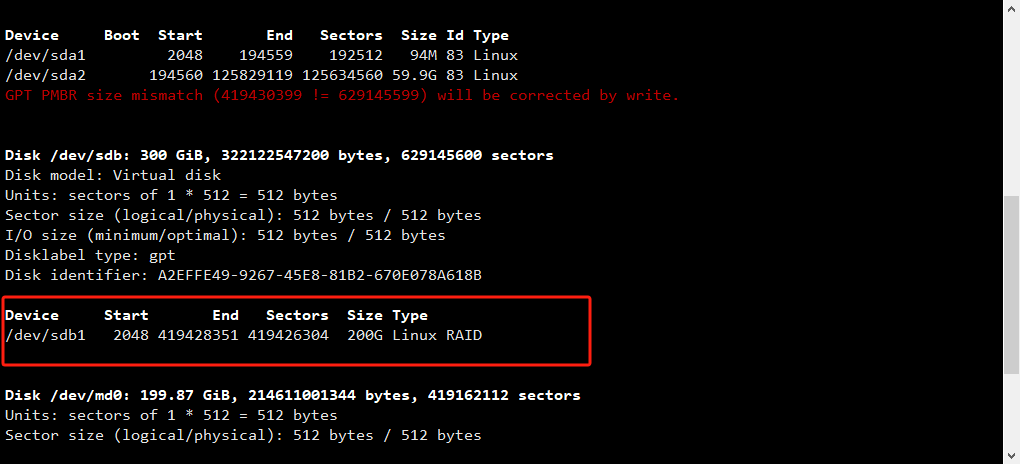Click the vertical scrollbar thumb

[1011, 284]
